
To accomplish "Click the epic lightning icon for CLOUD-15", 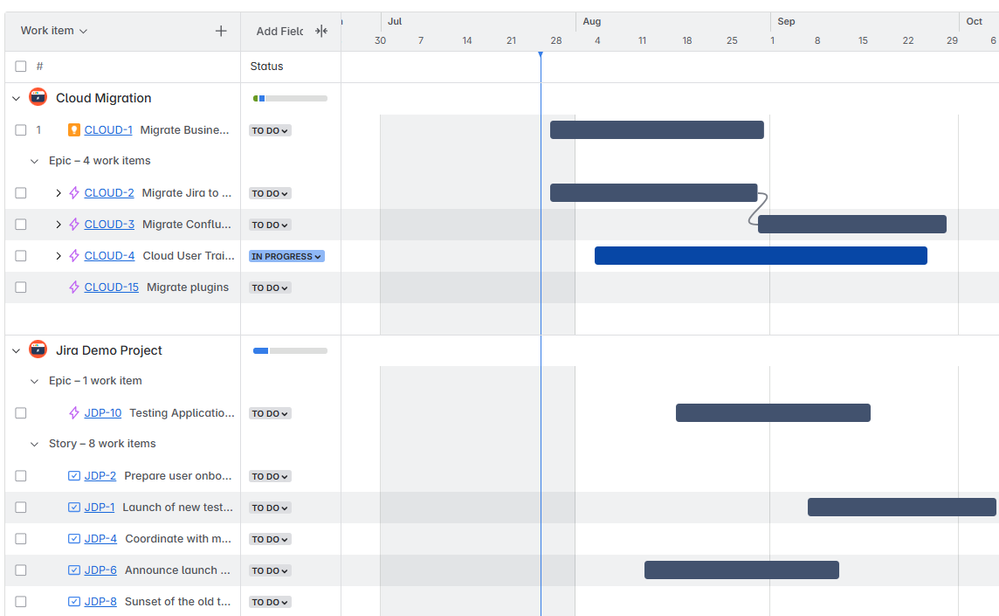I will [74, 287].
